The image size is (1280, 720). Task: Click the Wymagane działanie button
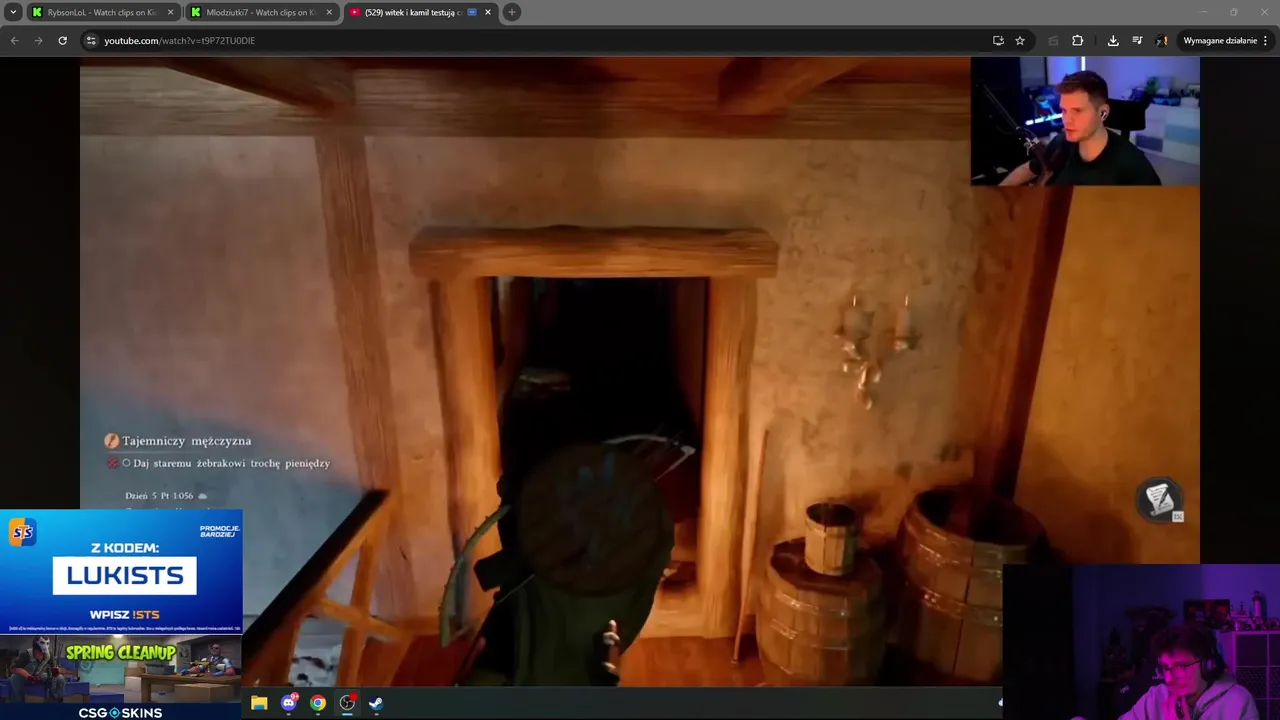[x=1226, y=40]
